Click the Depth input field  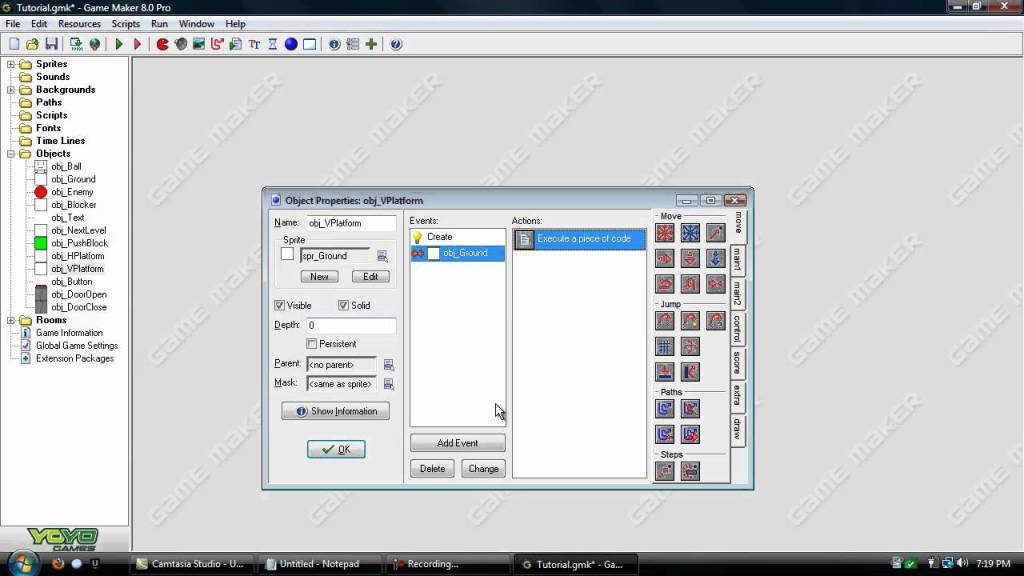351,325
